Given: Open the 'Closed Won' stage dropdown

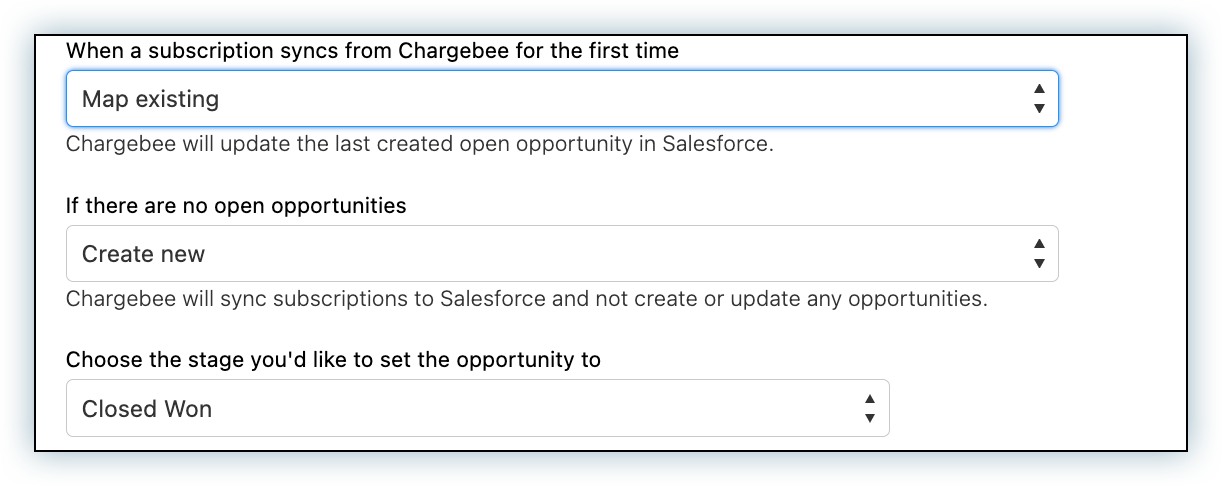Looking at the screenshot, I should coord(477,408).
